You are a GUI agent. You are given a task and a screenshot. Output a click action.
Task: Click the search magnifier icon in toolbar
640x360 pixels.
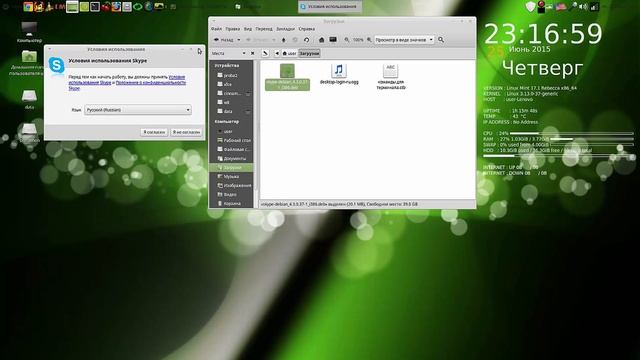[441, 40]
